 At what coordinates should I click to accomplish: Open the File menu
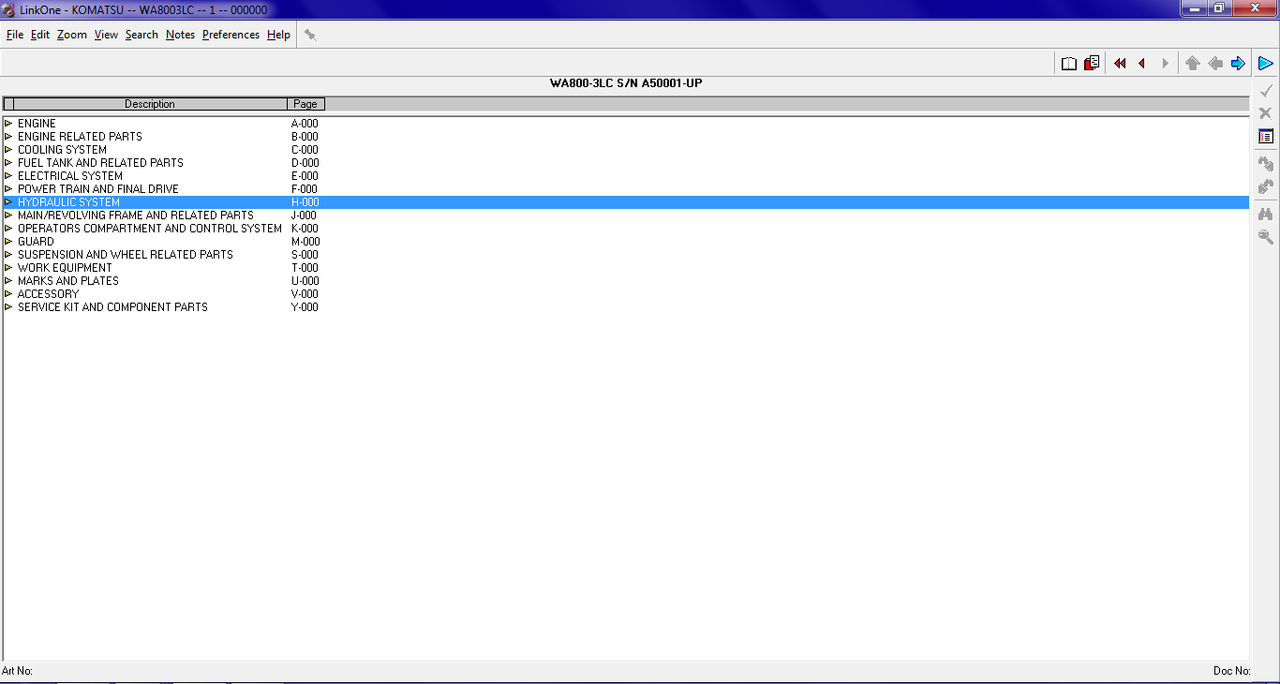click(15, 34)
